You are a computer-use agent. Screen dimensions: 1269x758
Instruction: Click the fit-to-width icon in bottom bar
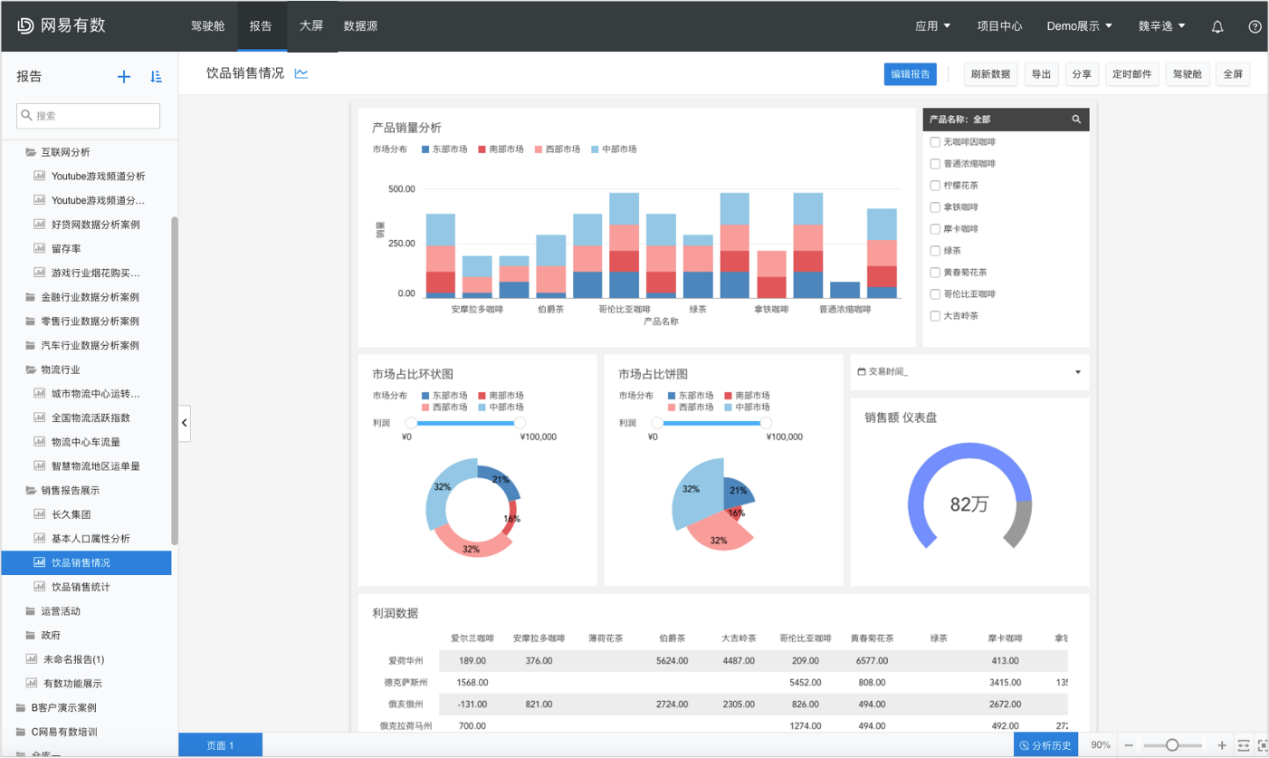1243,746
